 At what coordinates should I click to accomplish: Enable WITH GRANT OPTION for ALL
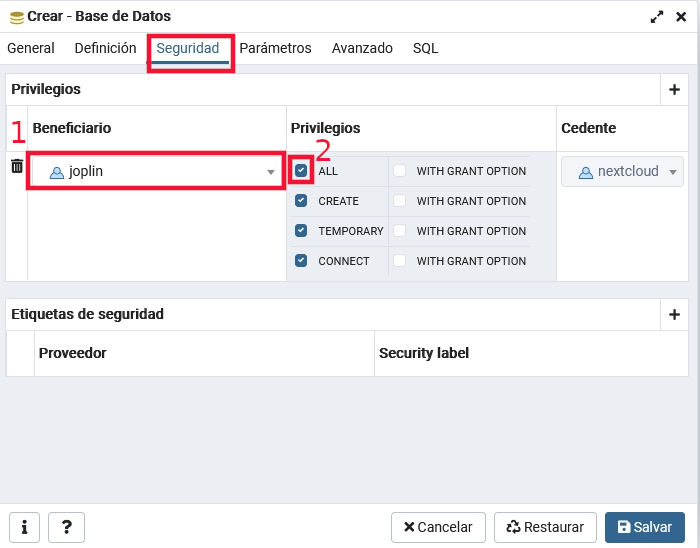(x=400, y=171)
